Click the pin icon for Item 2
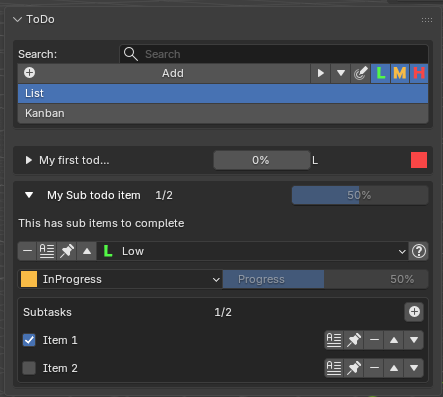Screen dimensions: 443x397 point(354,368)
